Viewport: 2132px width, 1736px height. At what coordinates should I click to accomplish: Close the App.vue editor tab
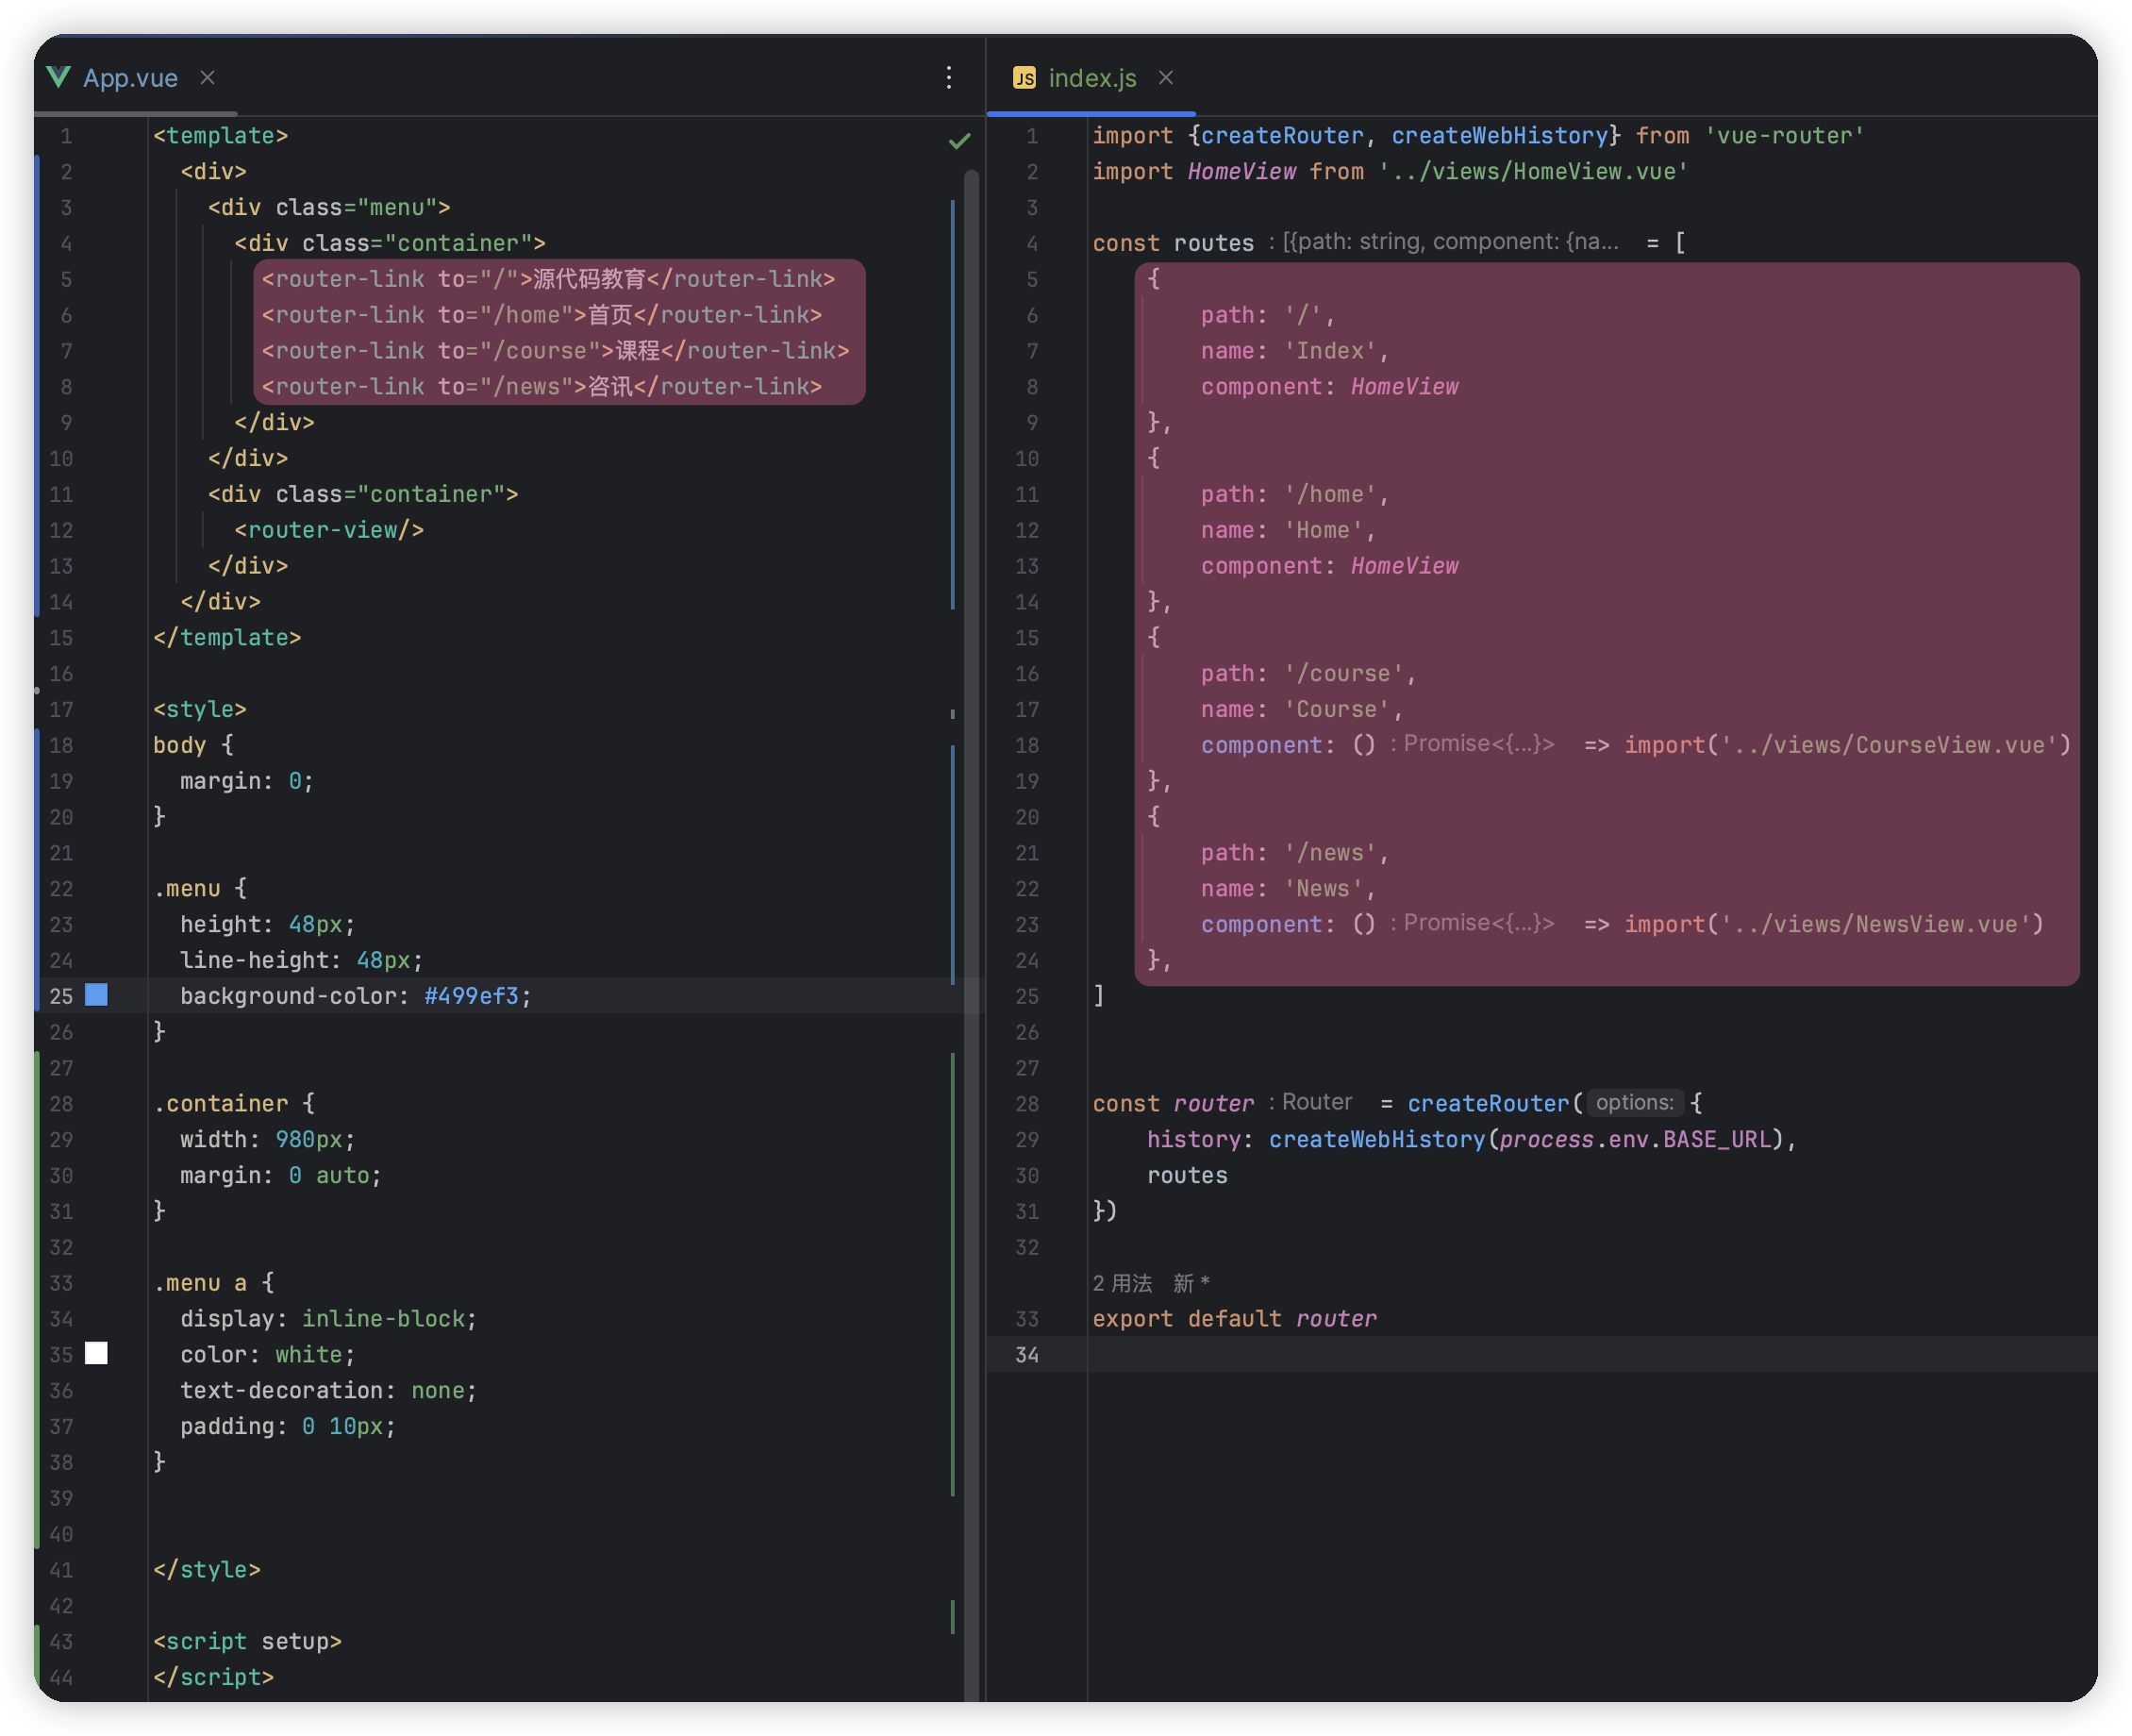click(x=207, y=77)
